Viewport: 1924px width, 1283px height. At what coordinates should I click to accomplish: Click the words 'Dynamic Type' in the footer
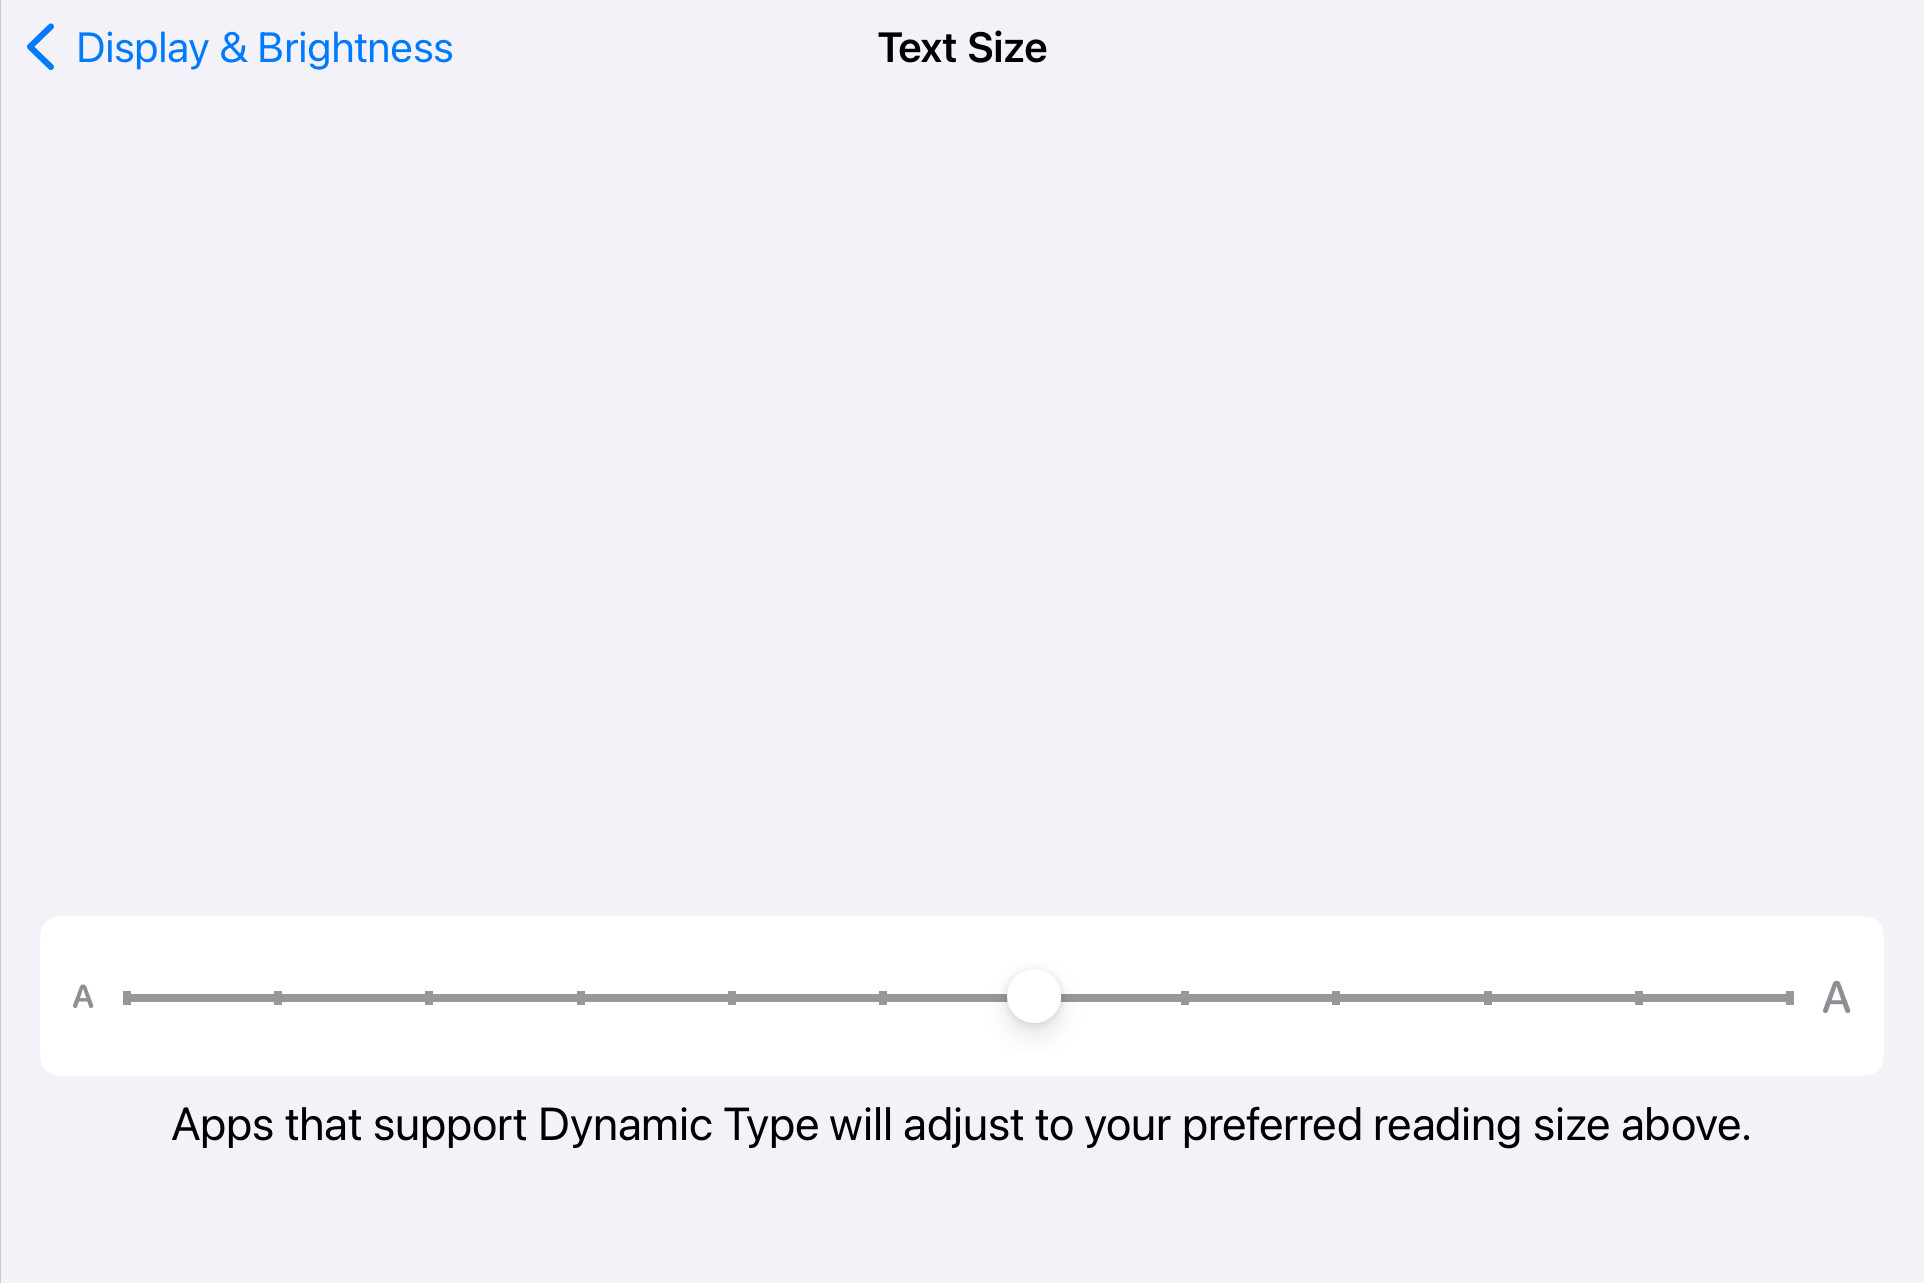point(677,1125)
